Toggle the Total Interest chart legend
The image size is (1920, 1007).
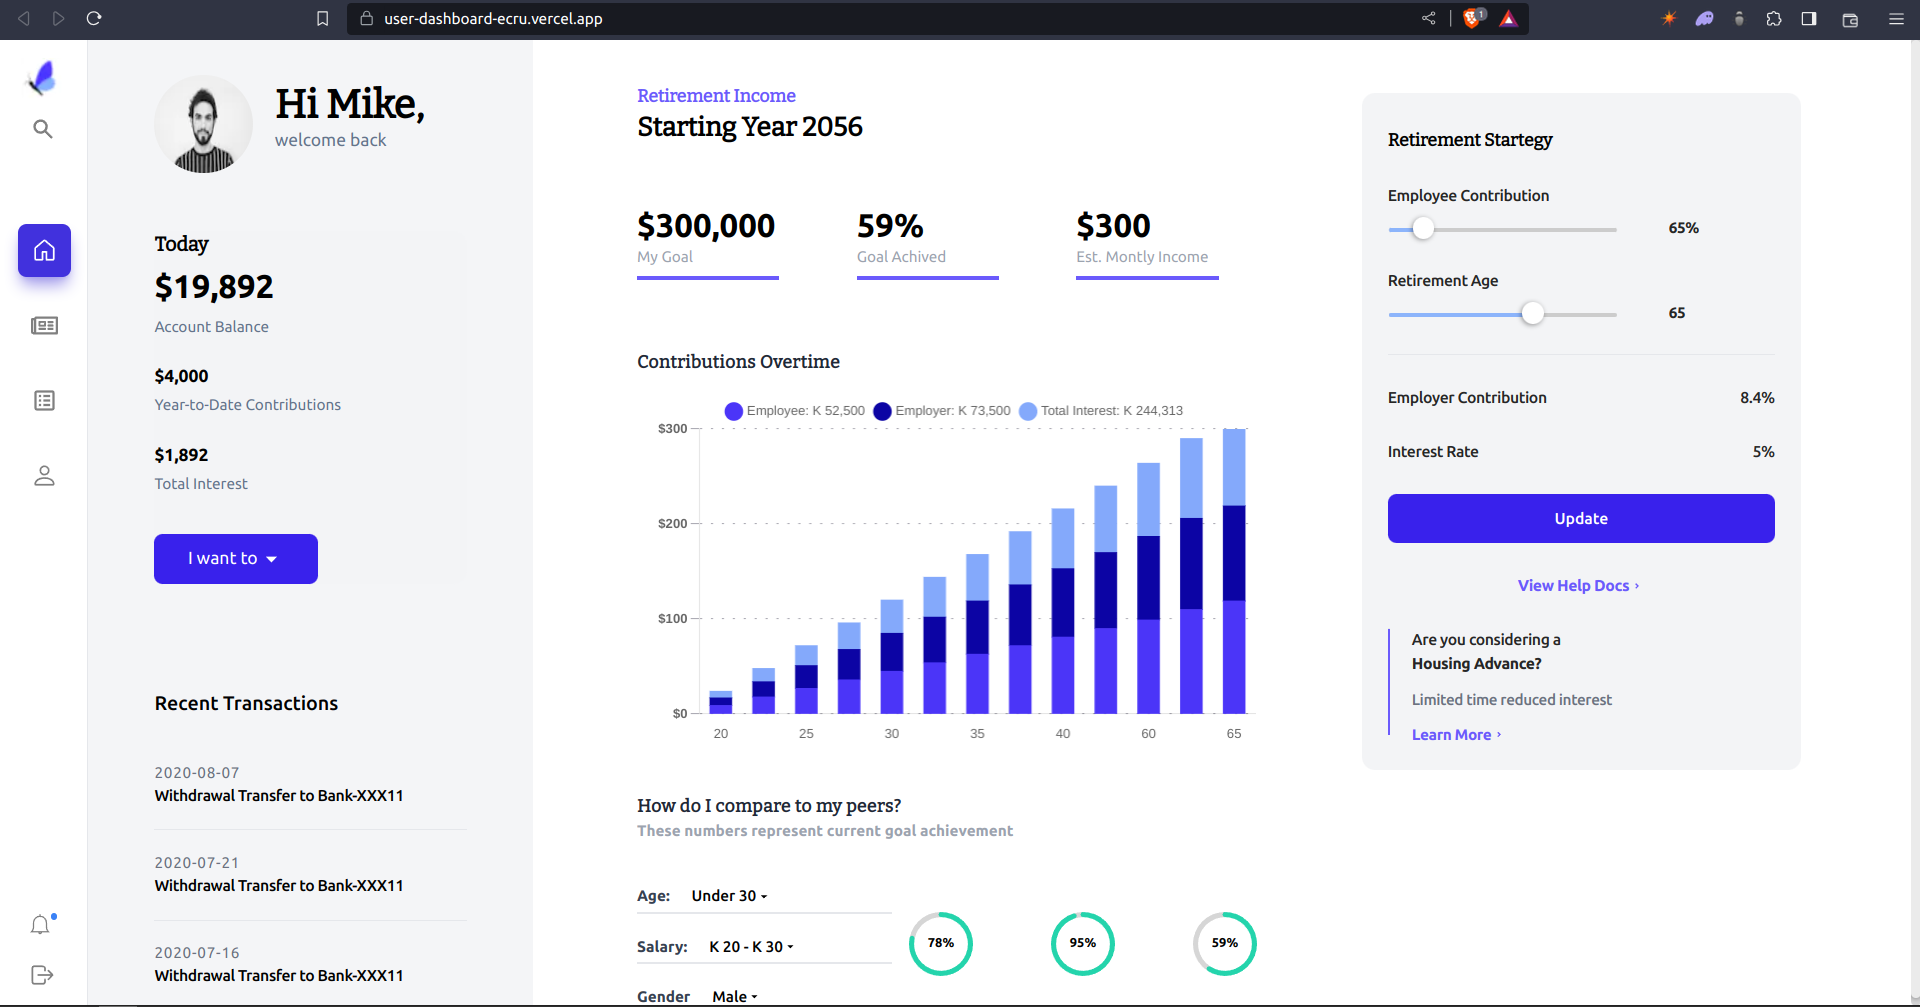[x=1100, y=411]
